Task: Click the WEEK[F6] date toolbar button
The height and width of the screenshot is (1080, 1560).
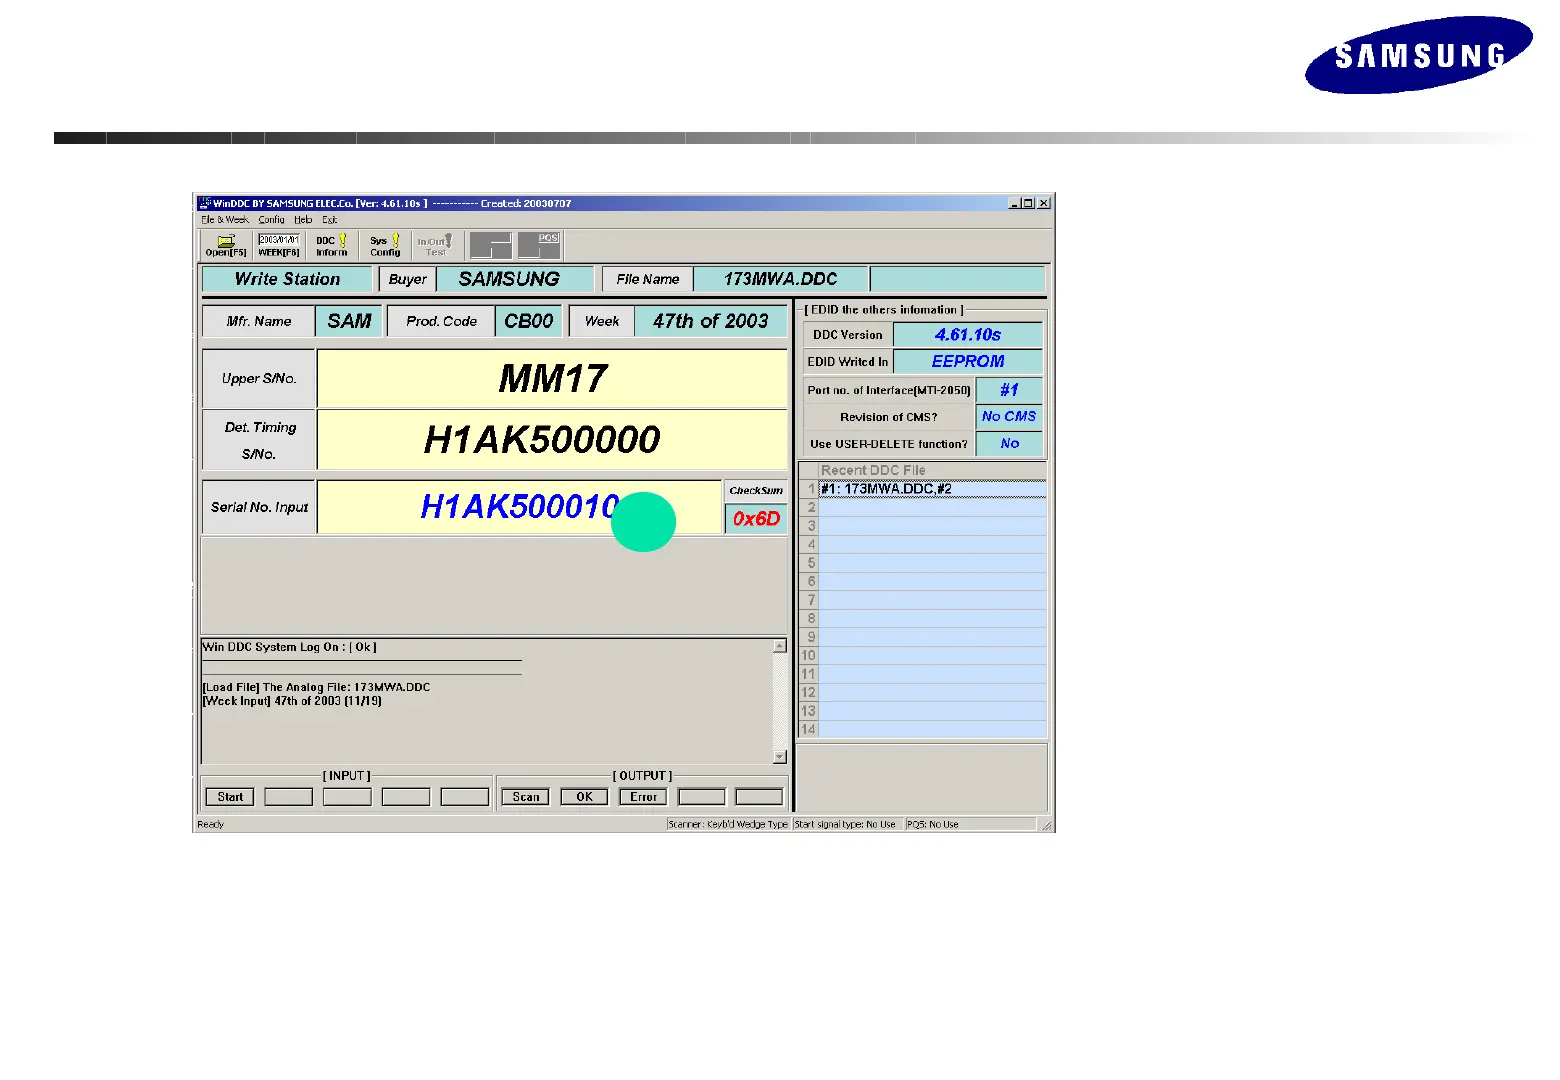Action: tap(279, 245)
